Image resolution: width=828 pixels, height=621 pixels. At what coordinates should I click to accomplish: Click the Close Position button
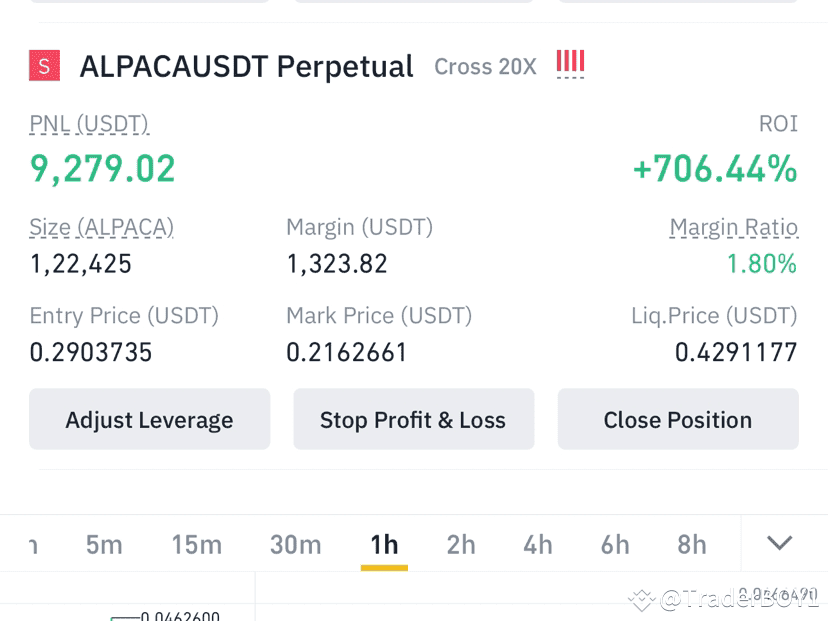click(678, 419)
